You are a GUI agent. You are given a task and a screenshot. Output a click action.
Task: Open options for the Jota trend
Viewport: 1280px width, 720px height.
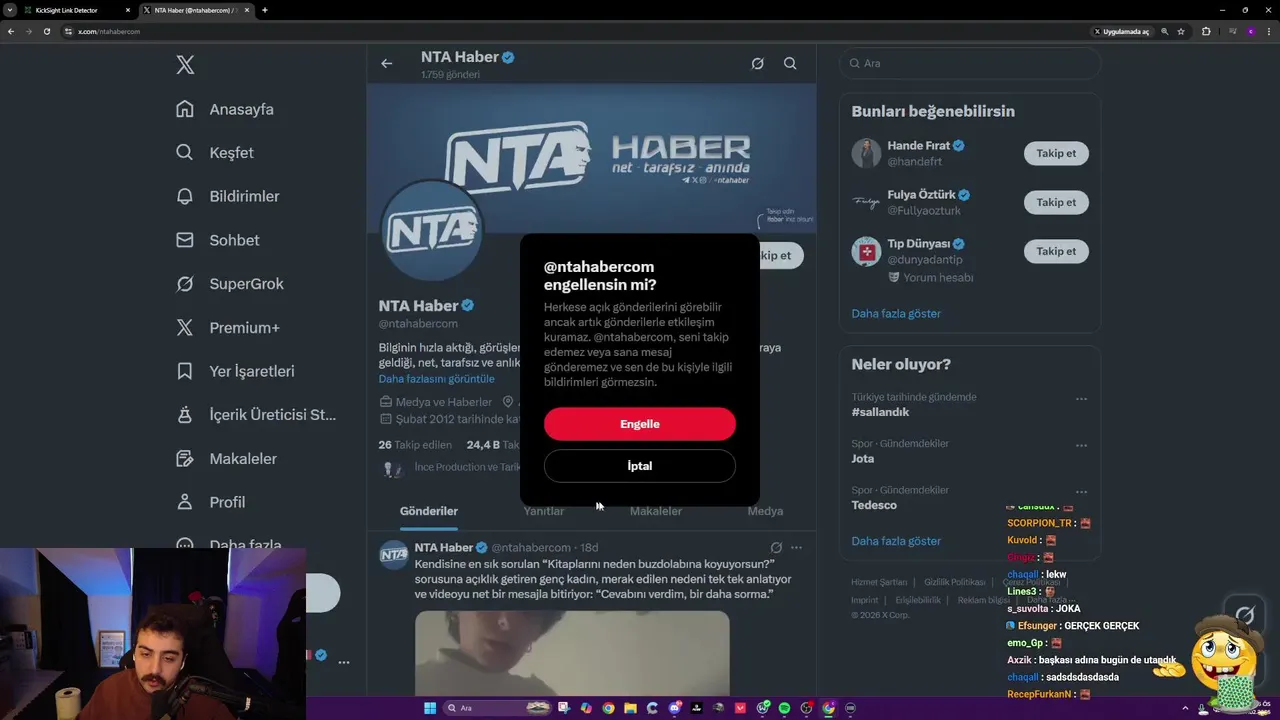pos(1081,446)
